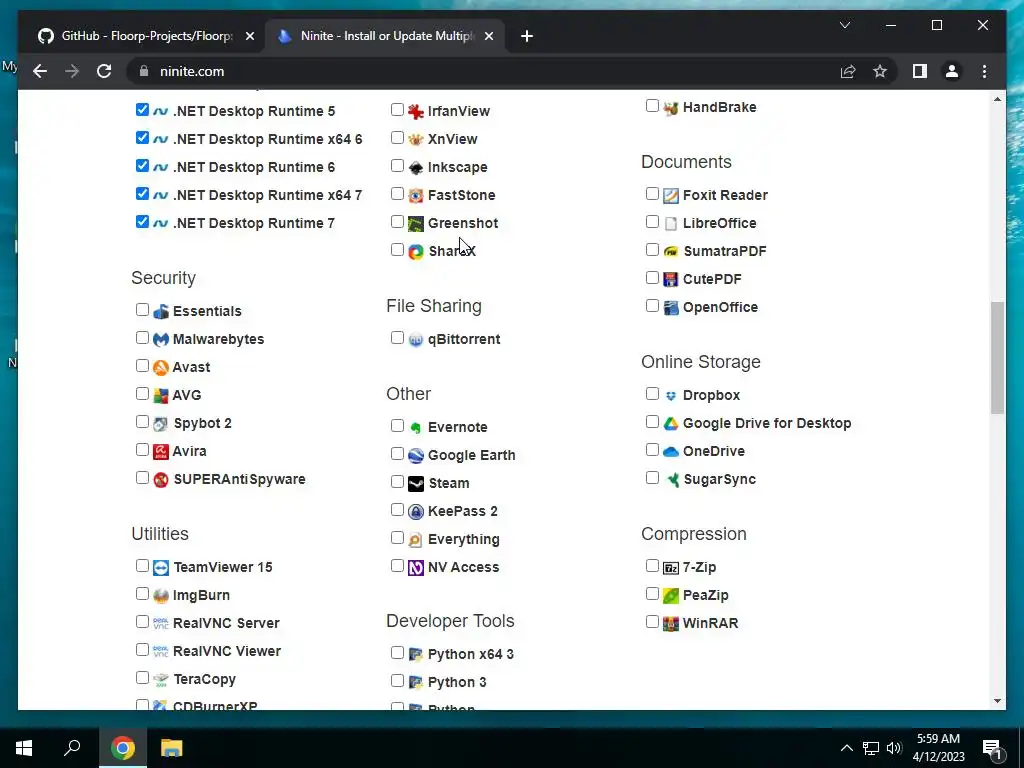Image resolution: width=1024 pixels, height=768 pixels.
Task: Open the notification center icon
Action: [993, 749]
